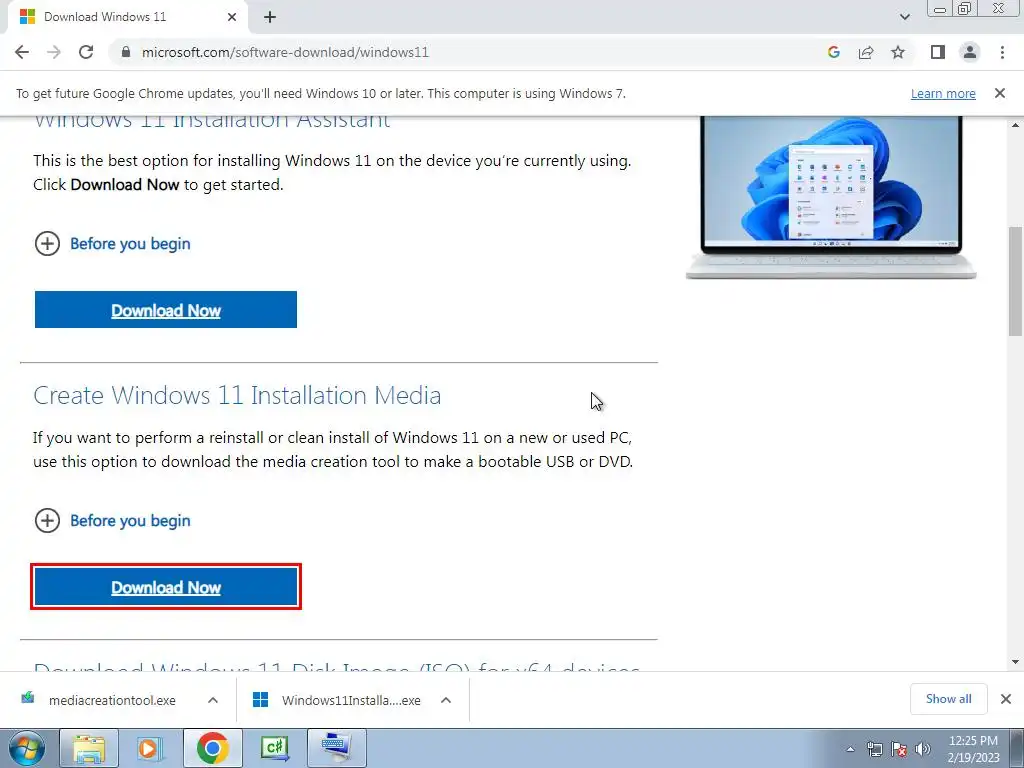Close the Download Windows 11 tab
Screen dimensions: 1024x768
232,17
